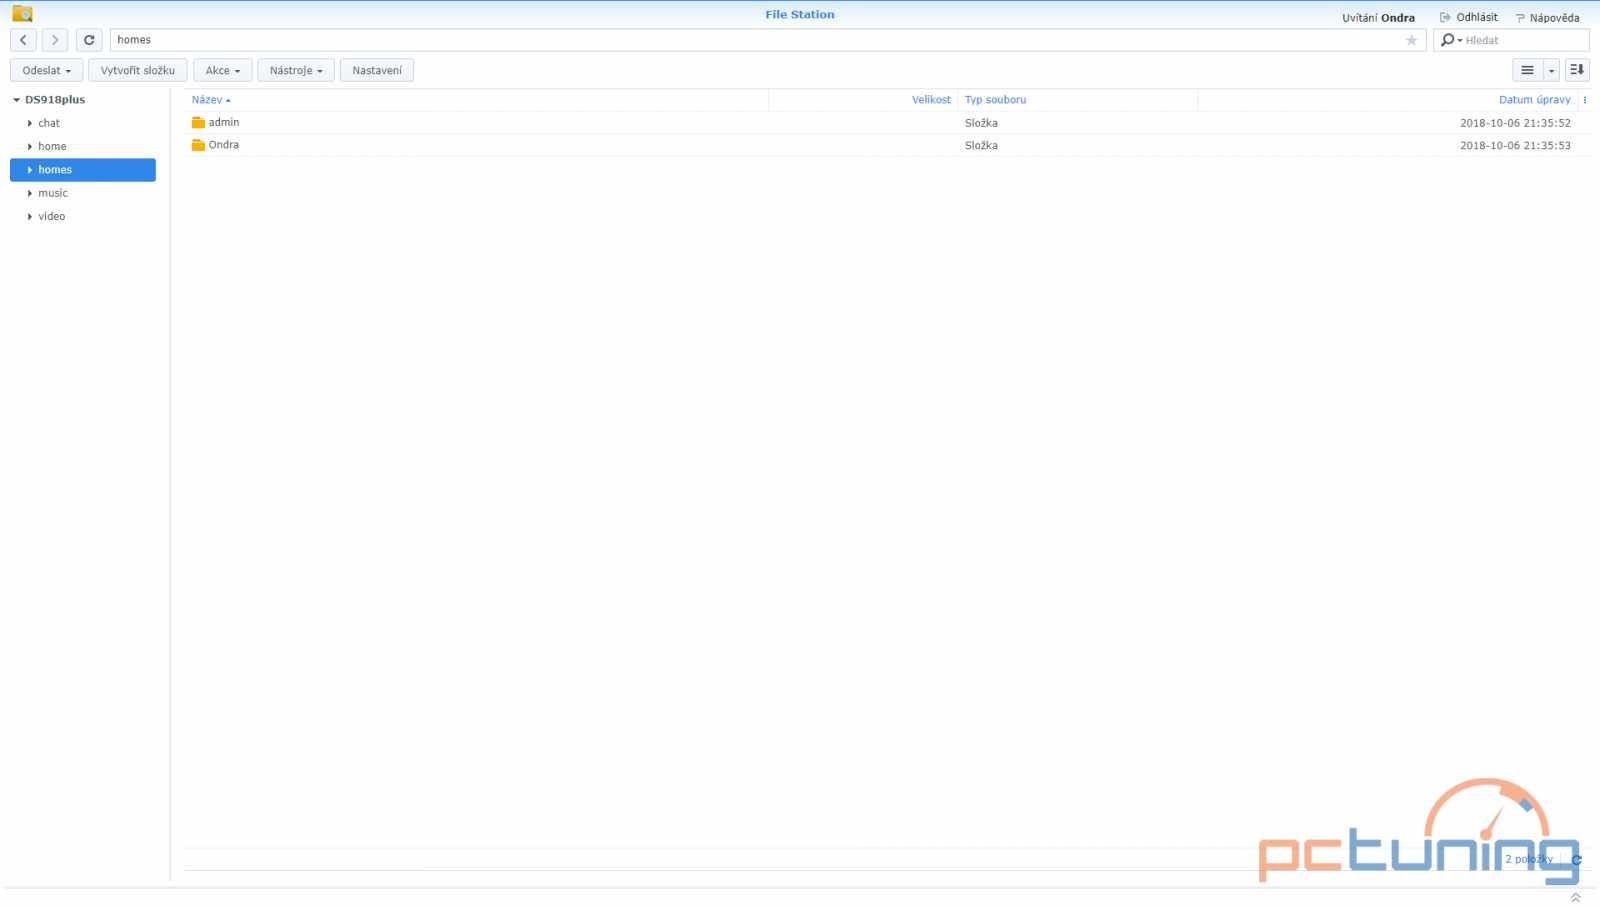The image size is (1600, 906).
Task: Switch to list view with the lines icon
Action: pyautogui.click(x=1527, y=70)
